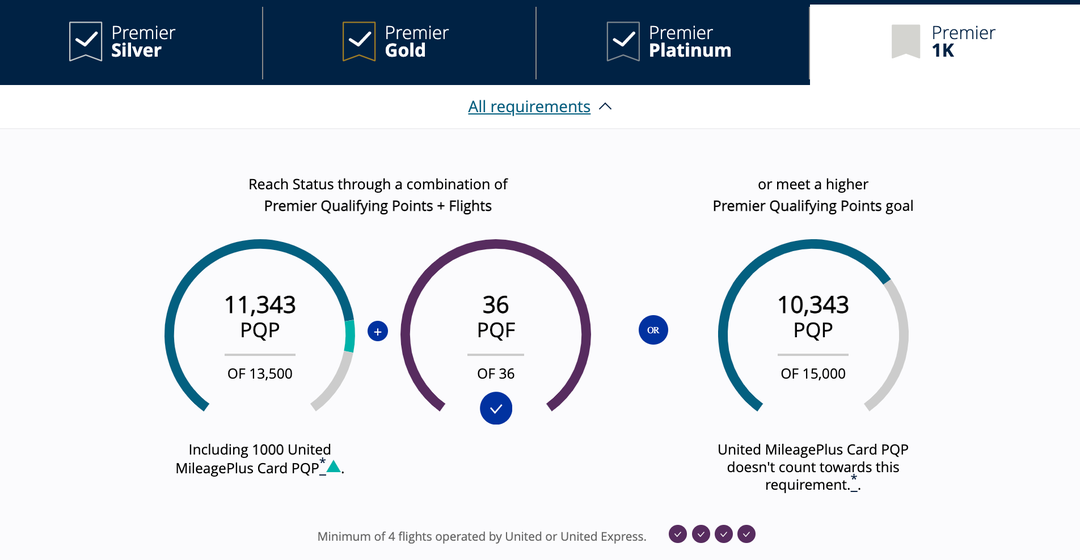Open the Premier Platinum tab
The image size is (1080, 560).
pos(689,42)
